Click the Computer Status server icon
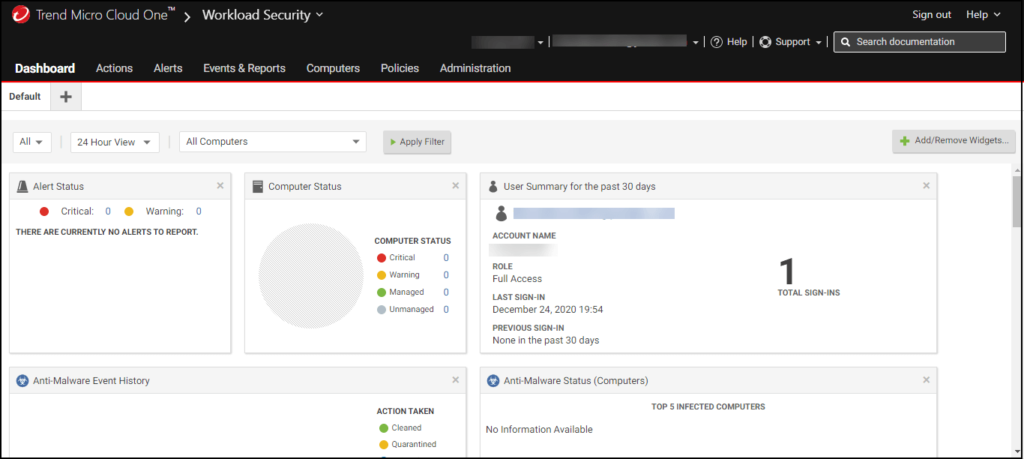Viewport: 1024px width, 459px height. (257, 187)
